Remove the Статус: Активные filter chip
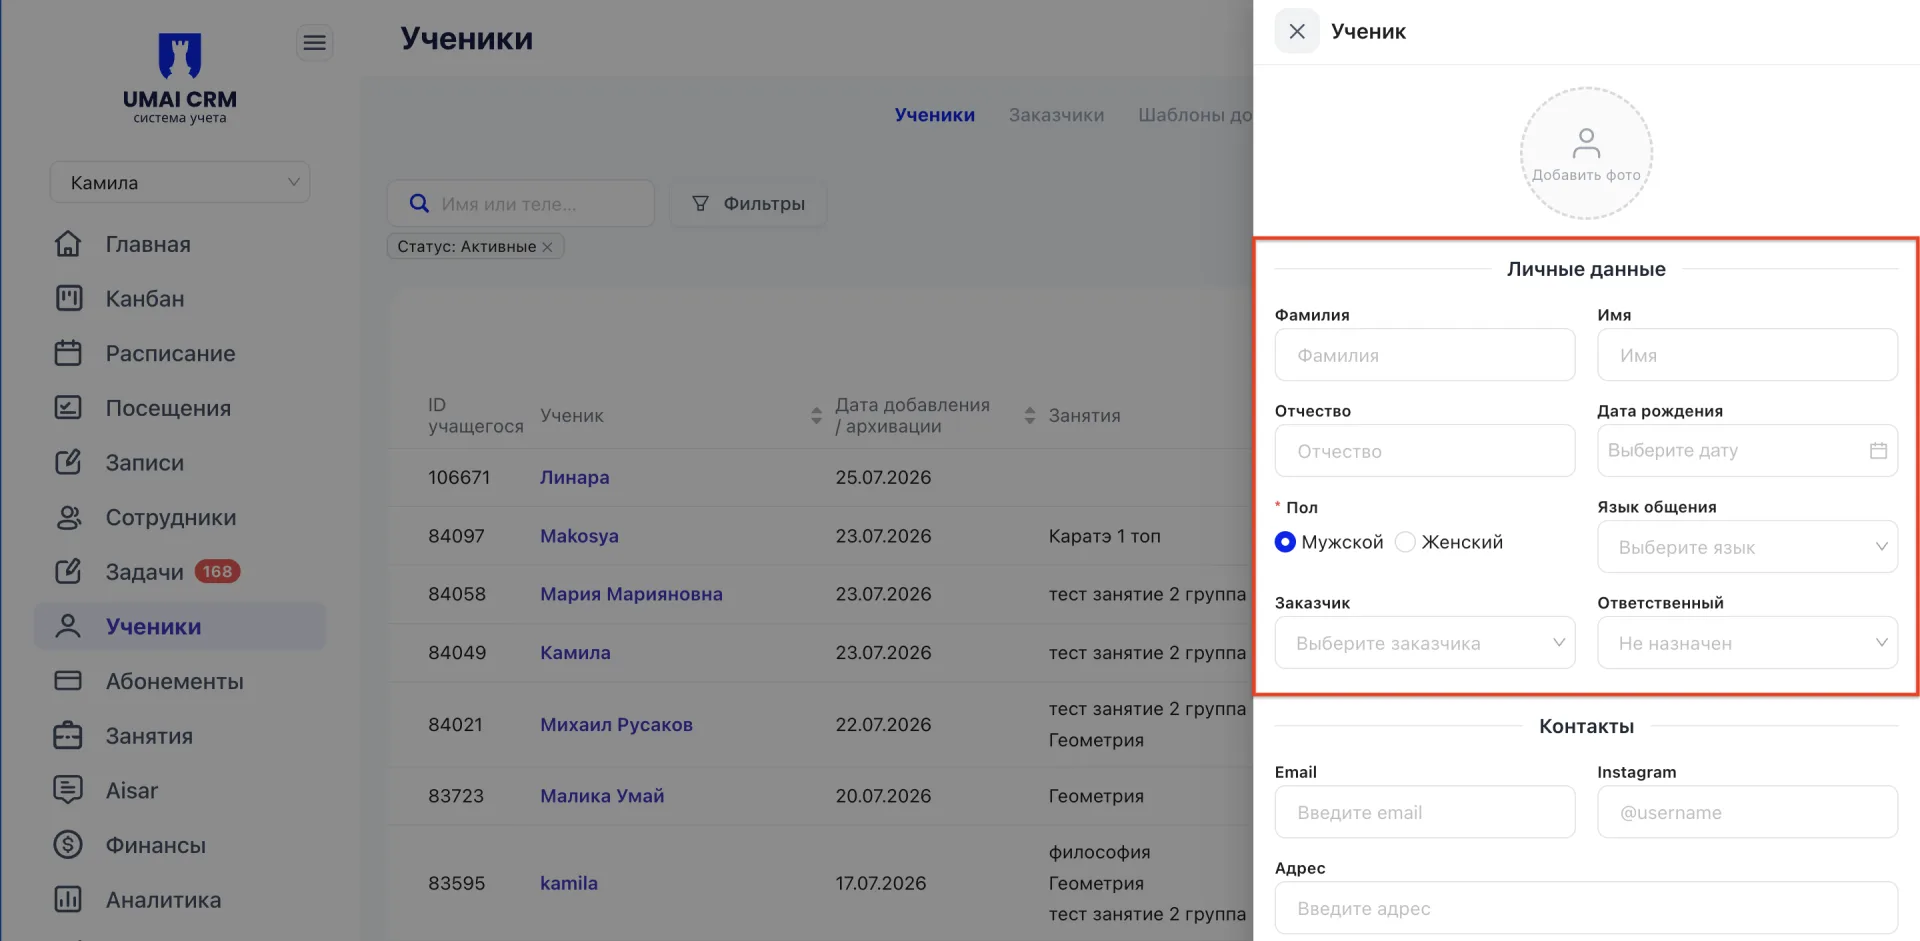 [548, 247]
